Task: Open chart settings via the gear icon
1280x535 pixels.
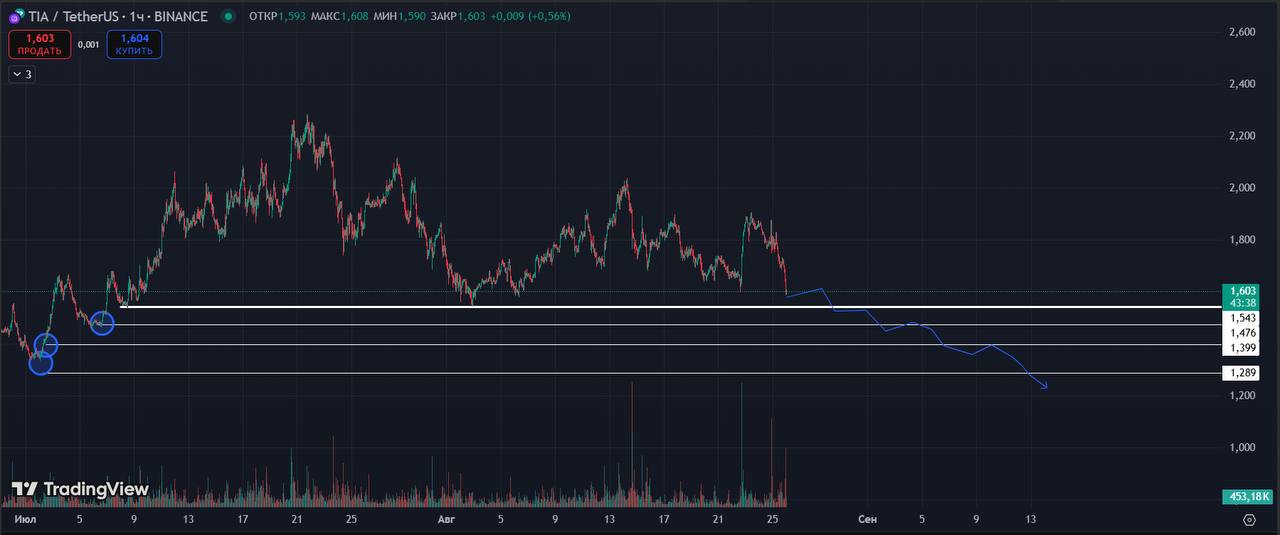Action: pyautogui.click(x=1249, y=520)
